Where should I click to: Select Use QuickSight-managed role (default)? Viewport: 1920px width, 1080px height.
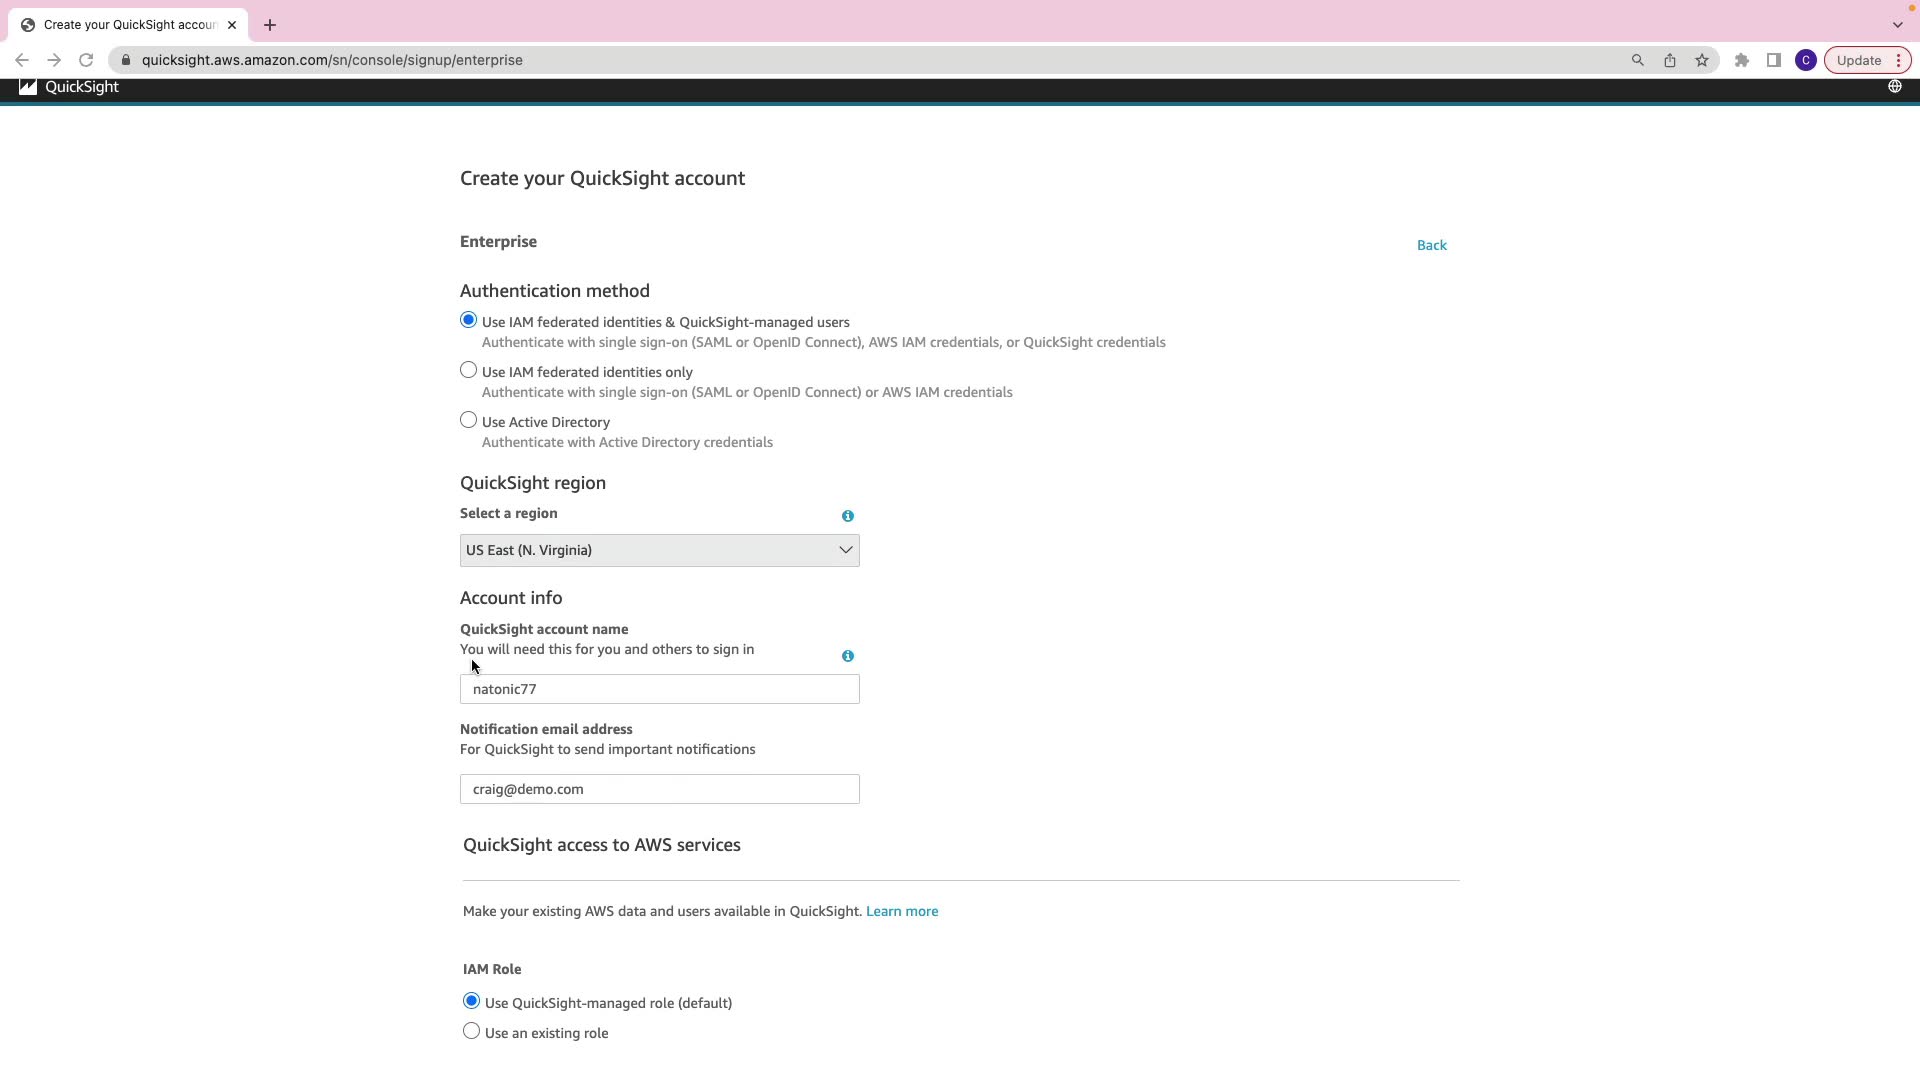click(x=472, y=1002)
